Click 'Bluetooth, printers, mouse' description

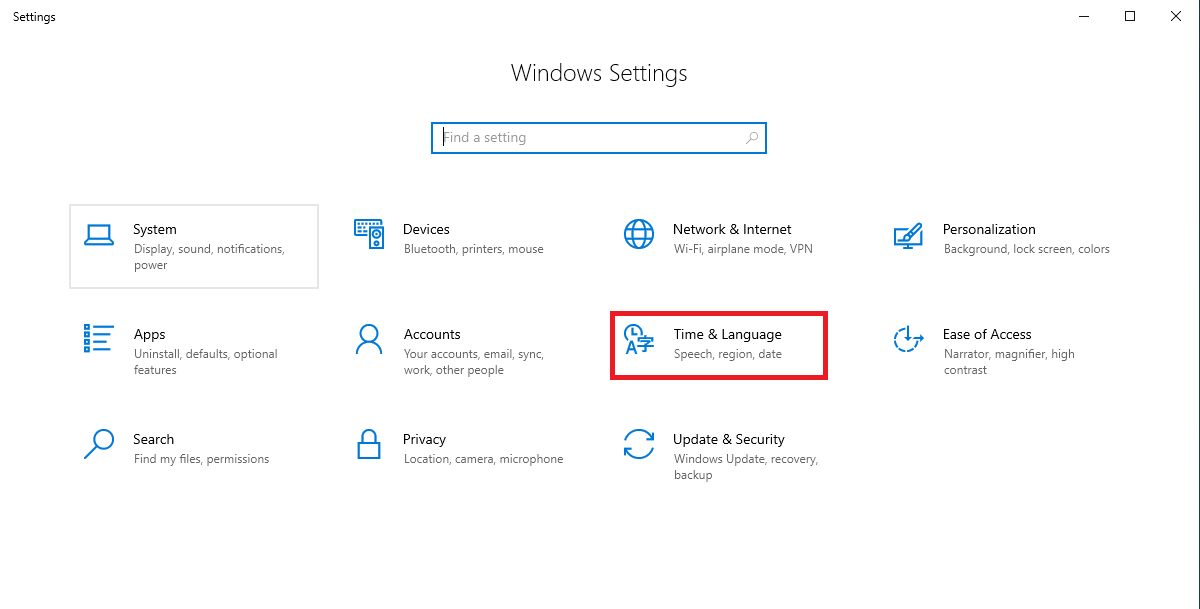tap(473, 249)
